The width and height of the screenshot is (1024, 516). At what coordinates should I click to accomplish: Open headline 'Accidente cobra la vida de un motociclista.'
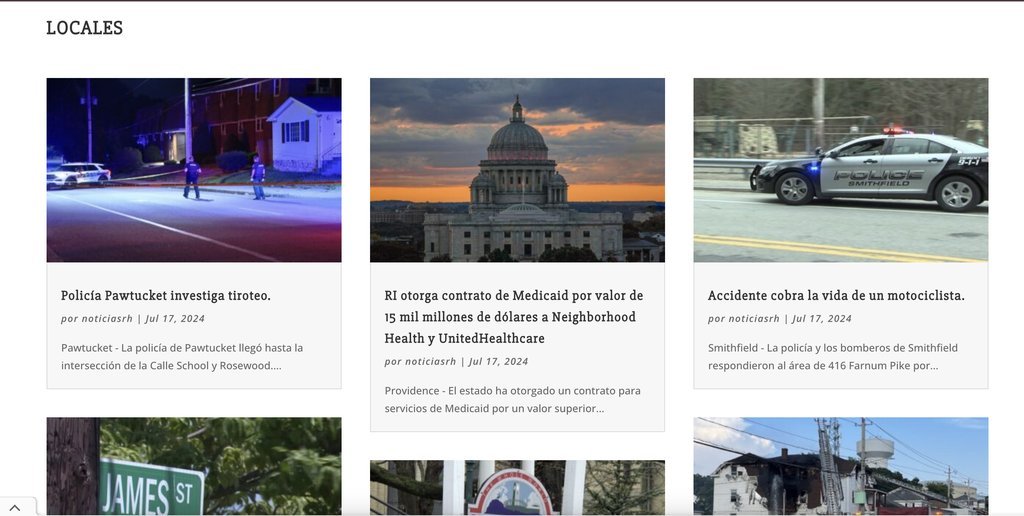coord(836,295)
